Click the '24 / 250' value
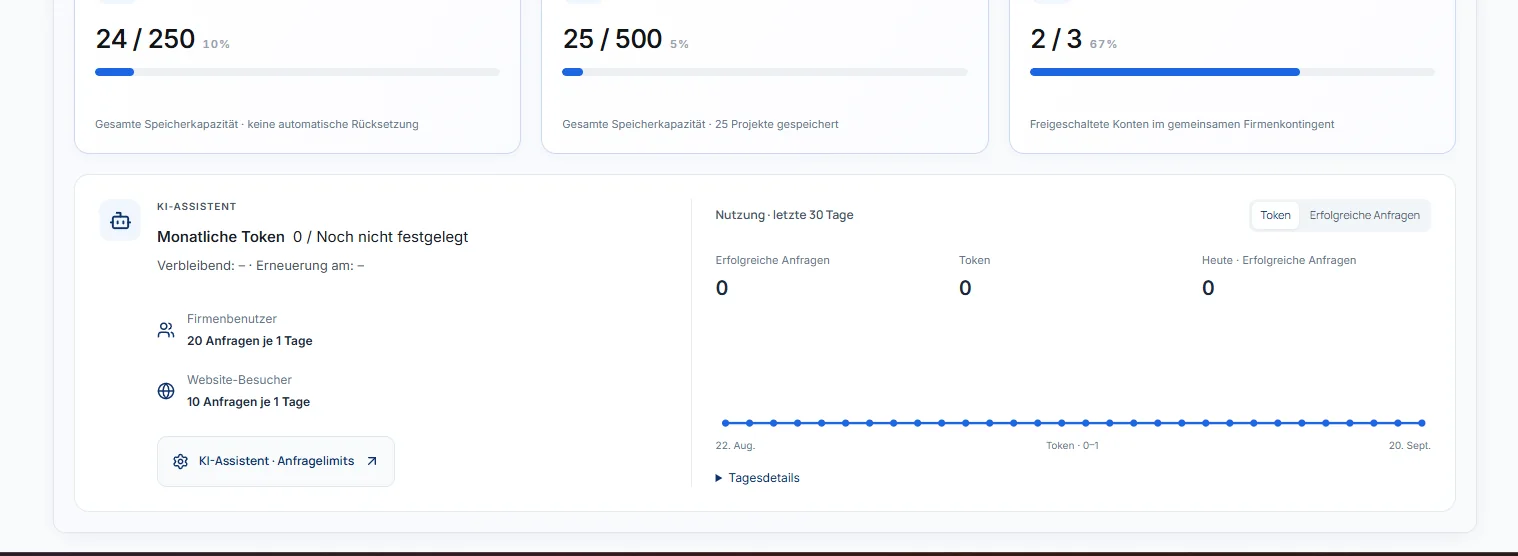The width and height of the screenshot is (1518, 556). [x=145, y=39]
